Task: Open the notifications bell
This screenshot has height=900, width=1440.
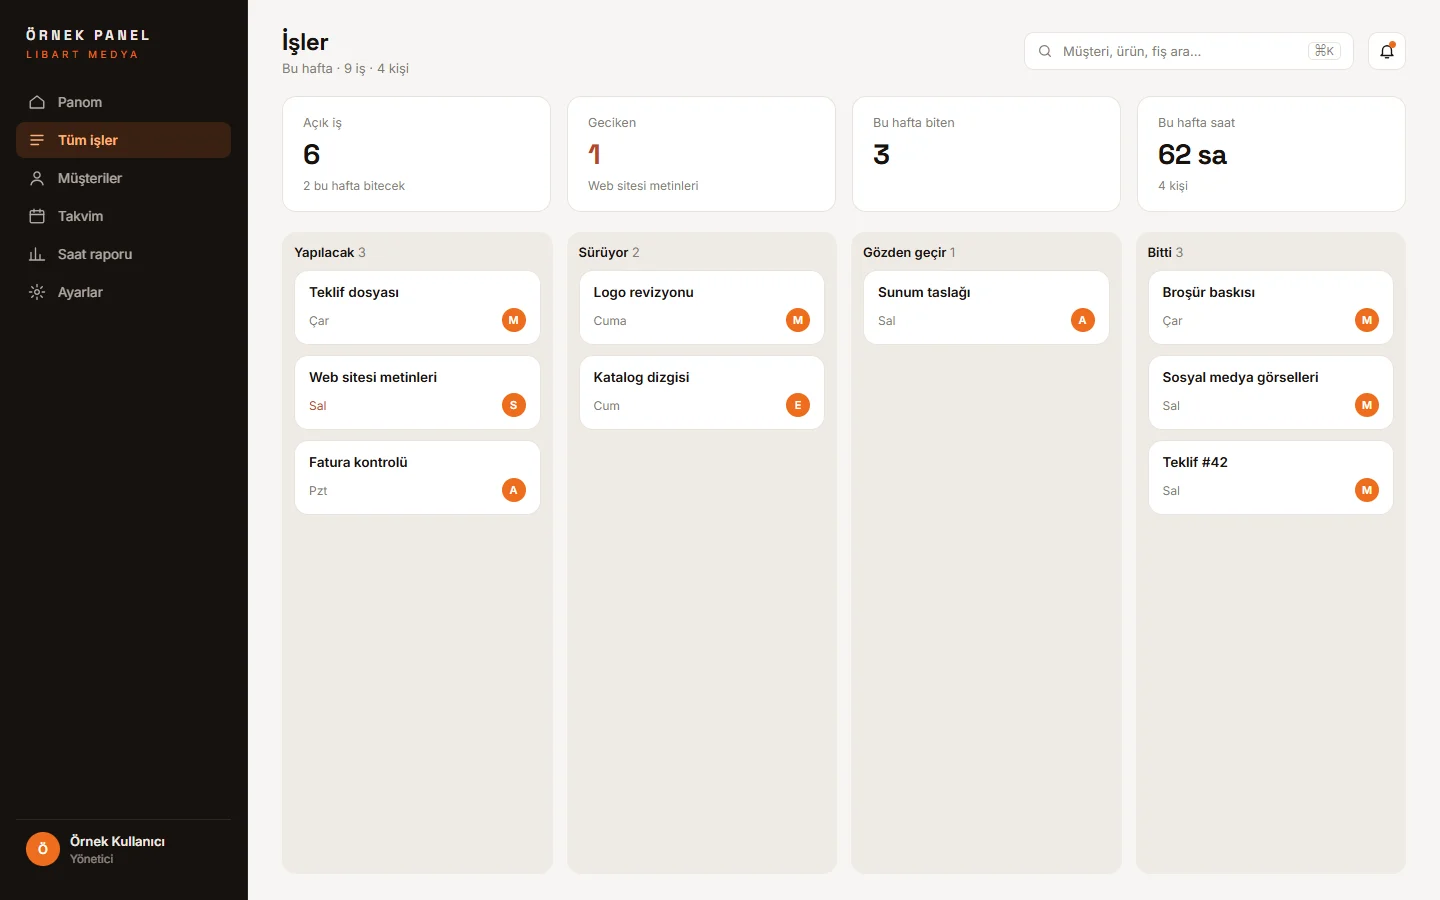Action: tap(1387, 51)
